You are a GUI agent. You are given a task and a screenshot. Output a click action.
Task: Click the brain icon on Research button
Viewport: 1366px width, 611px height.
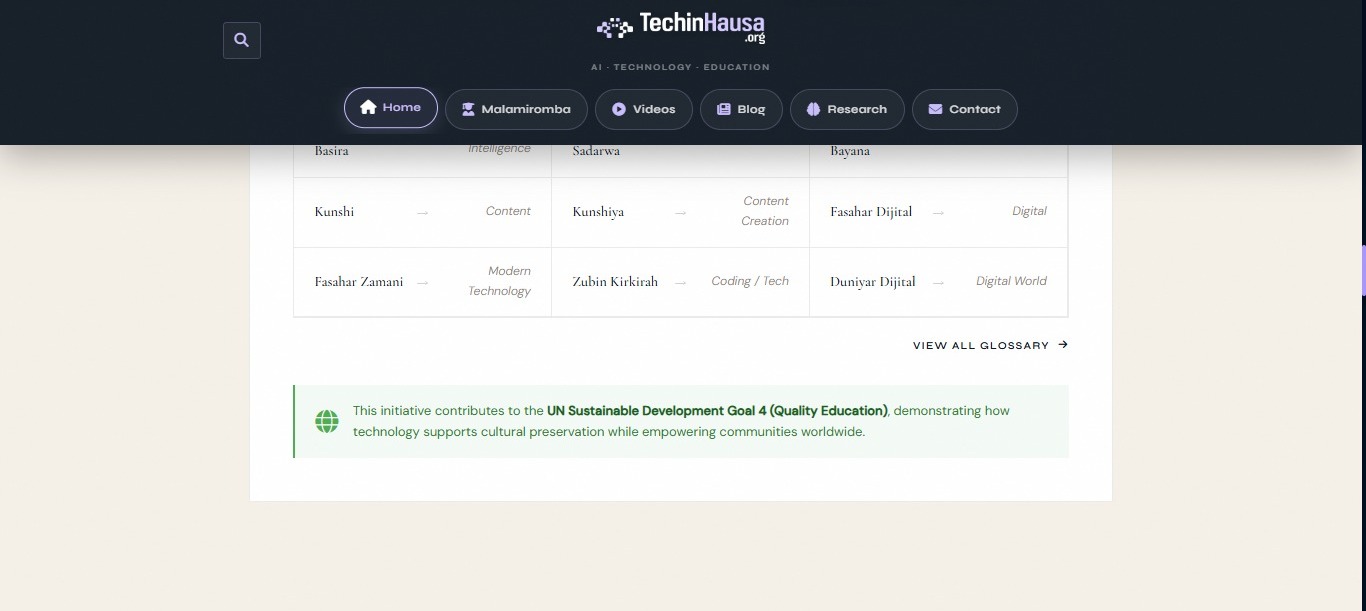click(812, 109)
